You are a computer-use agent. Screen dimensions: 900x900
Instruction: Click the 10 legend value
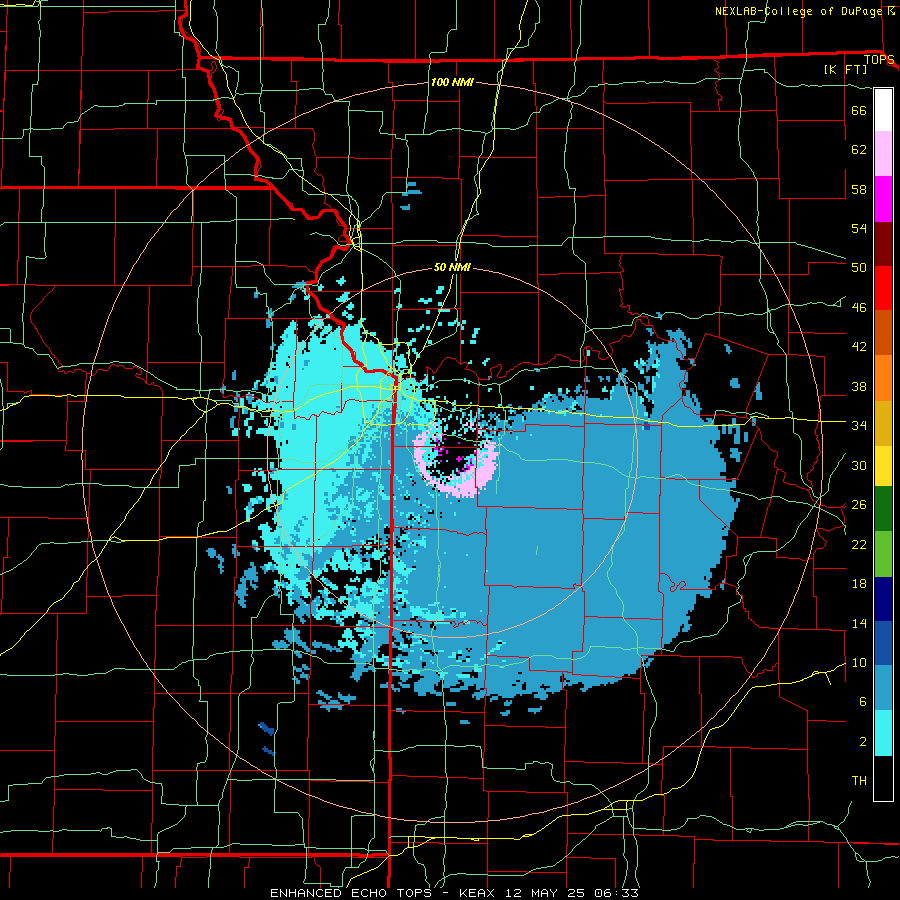click(x=859, y=662)
